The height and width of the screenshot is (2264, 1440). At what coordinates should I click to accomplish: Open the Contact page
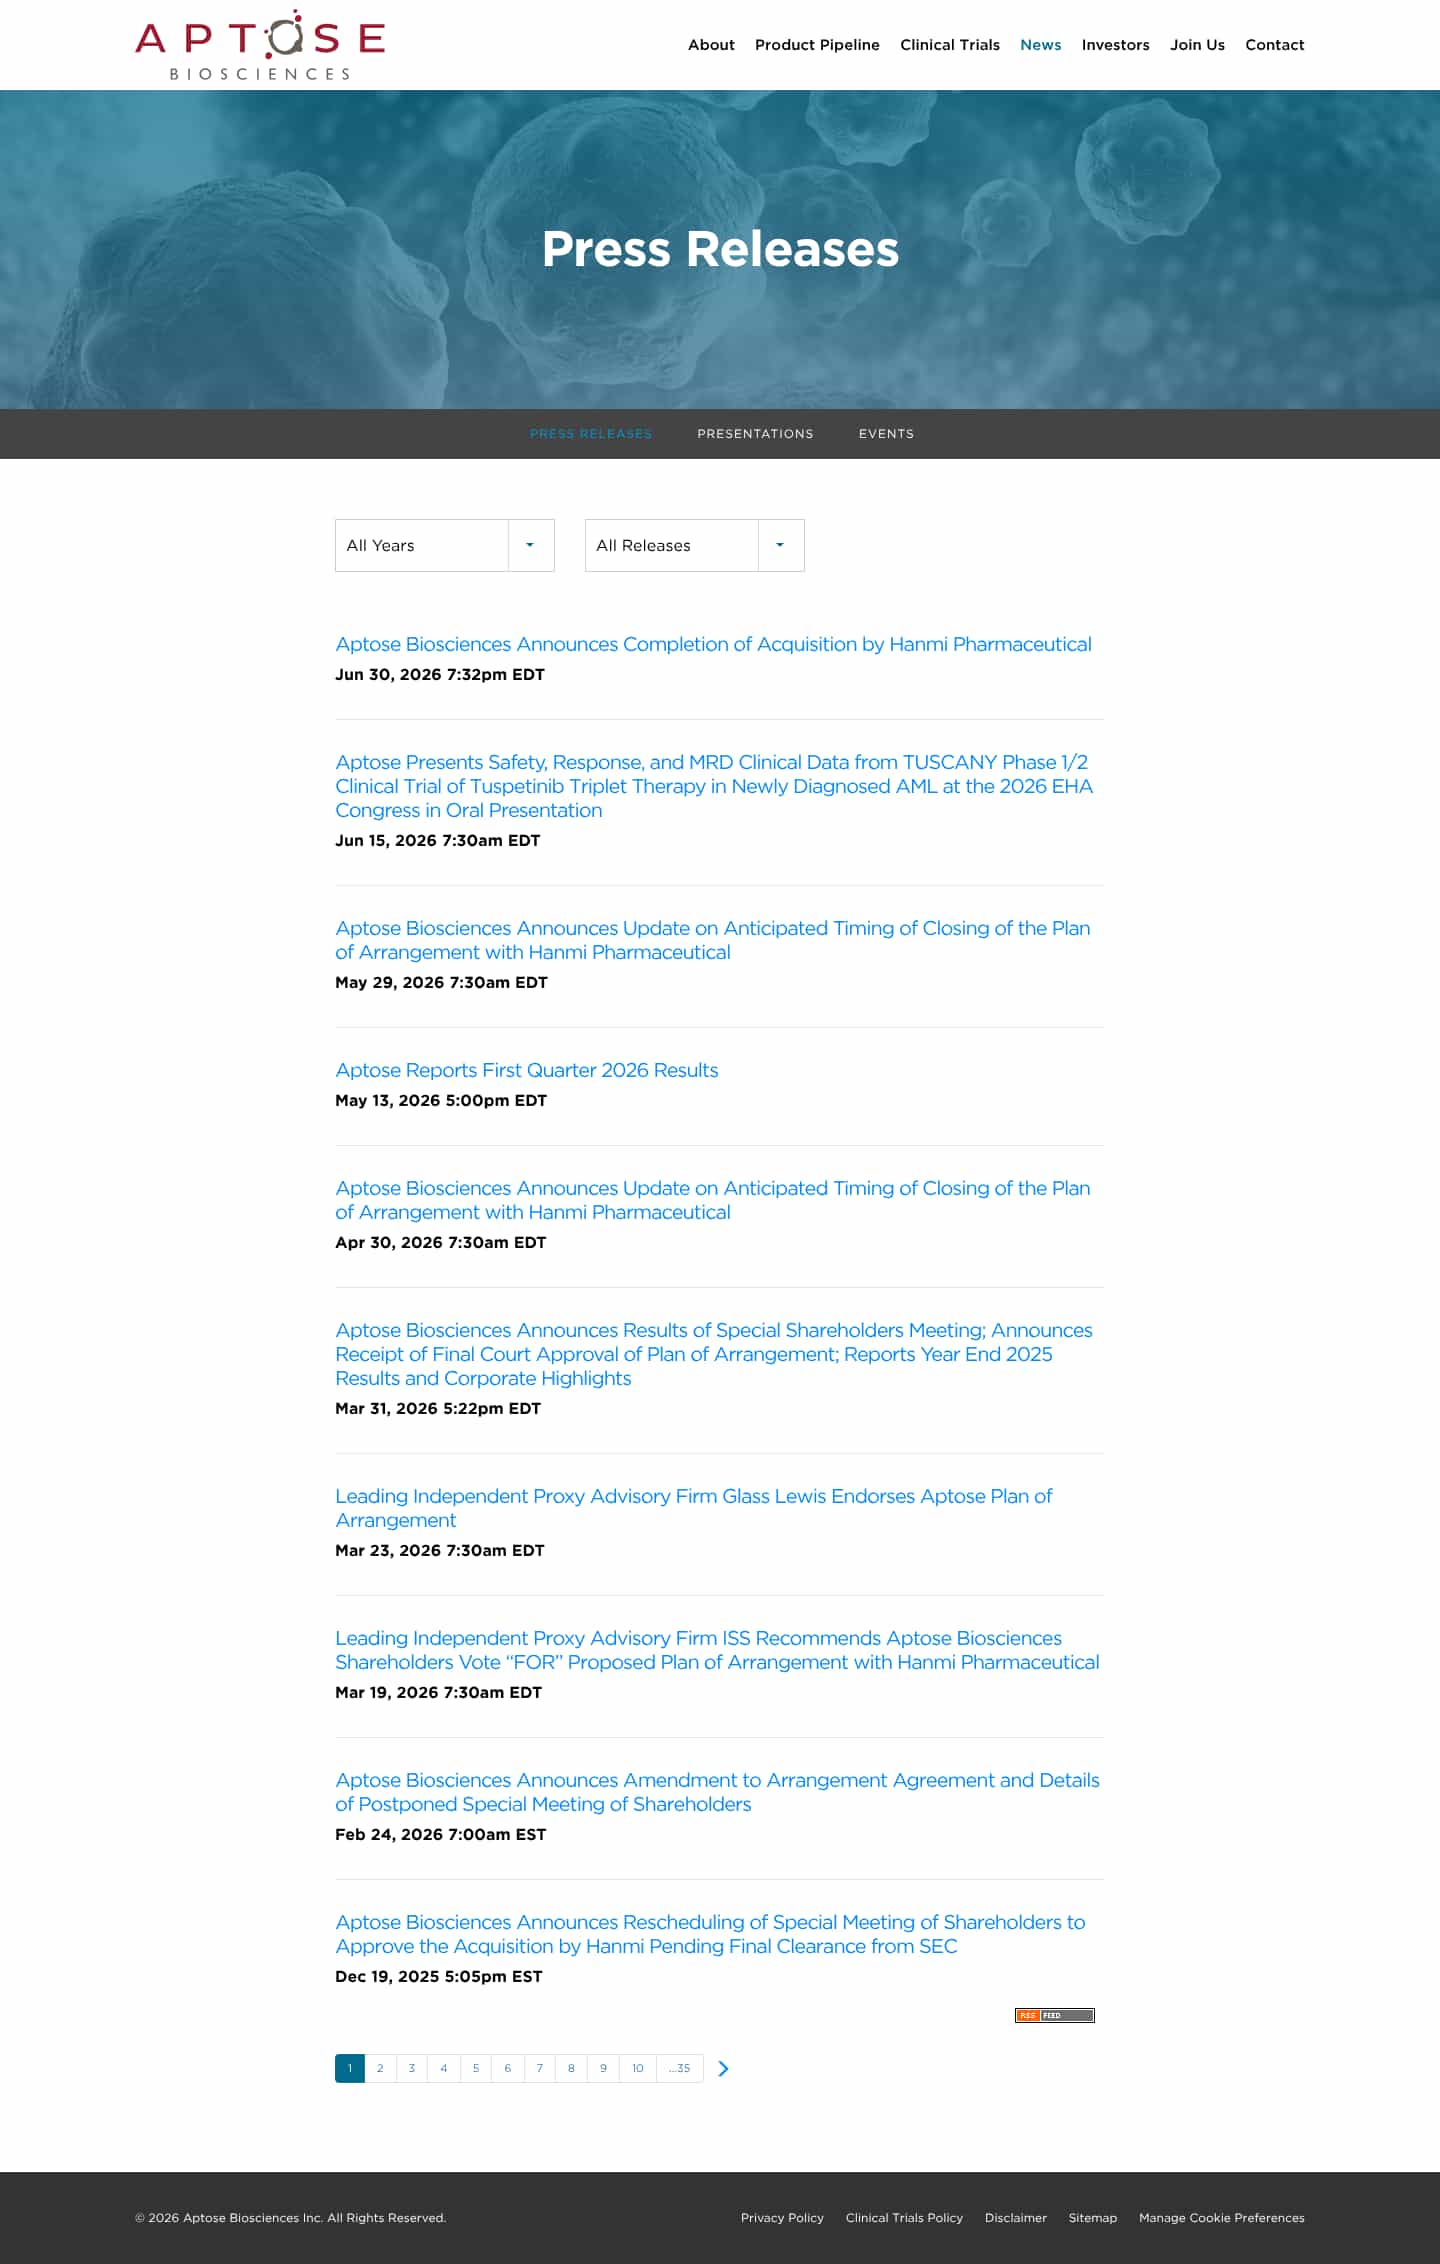(1275, 45)
